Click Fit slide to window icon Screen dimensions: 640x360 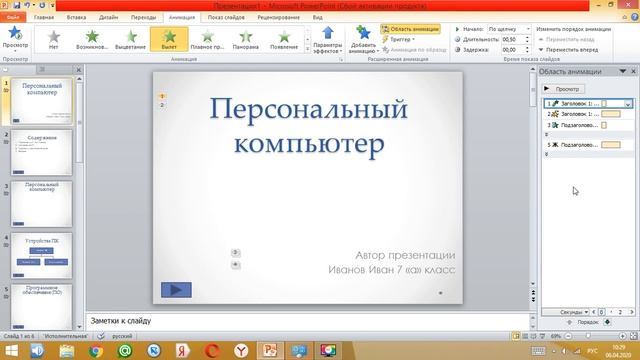pos(633,336)
